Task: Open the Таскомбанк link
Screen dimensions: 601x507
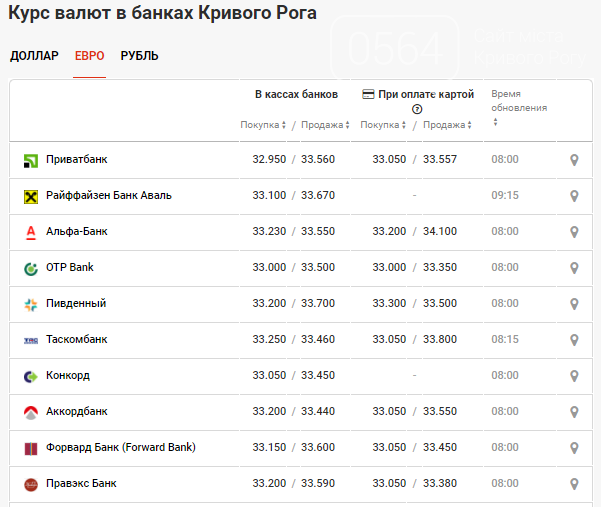Action: [77, 340]
